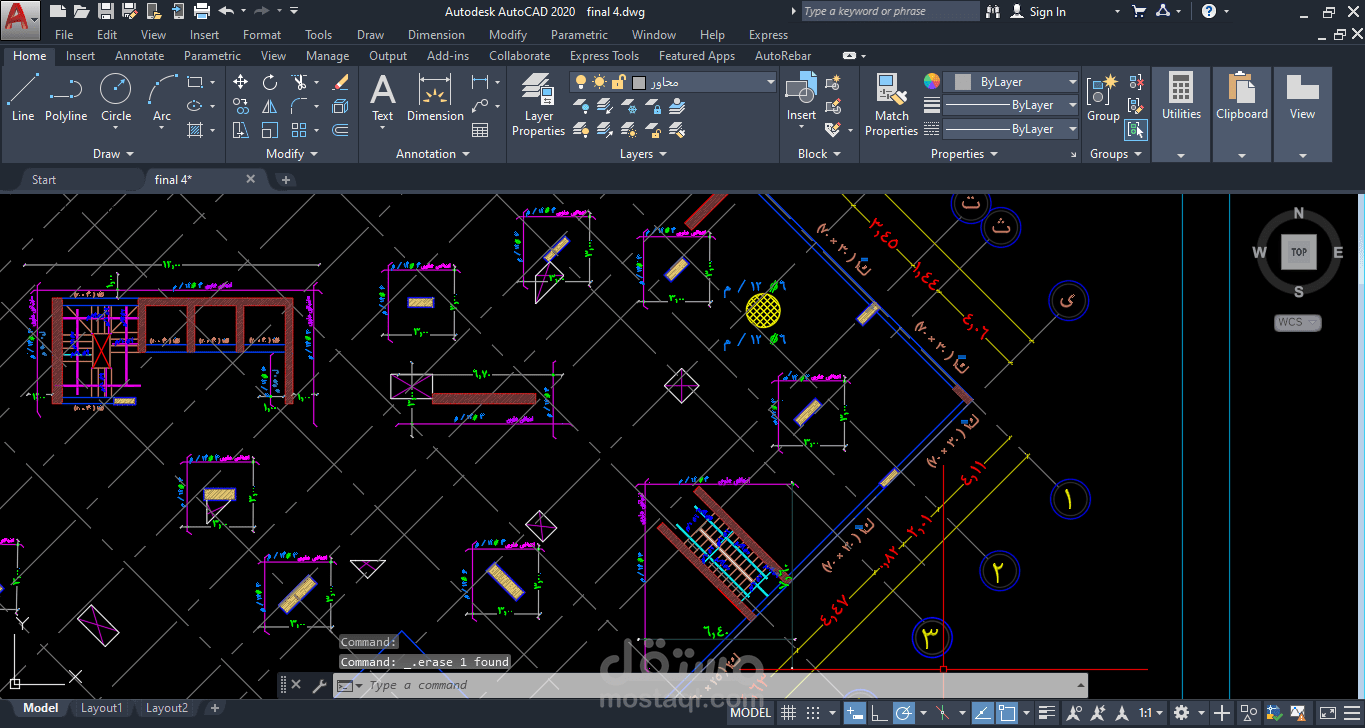This screenshot has width=1365, height=728.
Task: Click the Insert block button
Action: tap(801, 99)
